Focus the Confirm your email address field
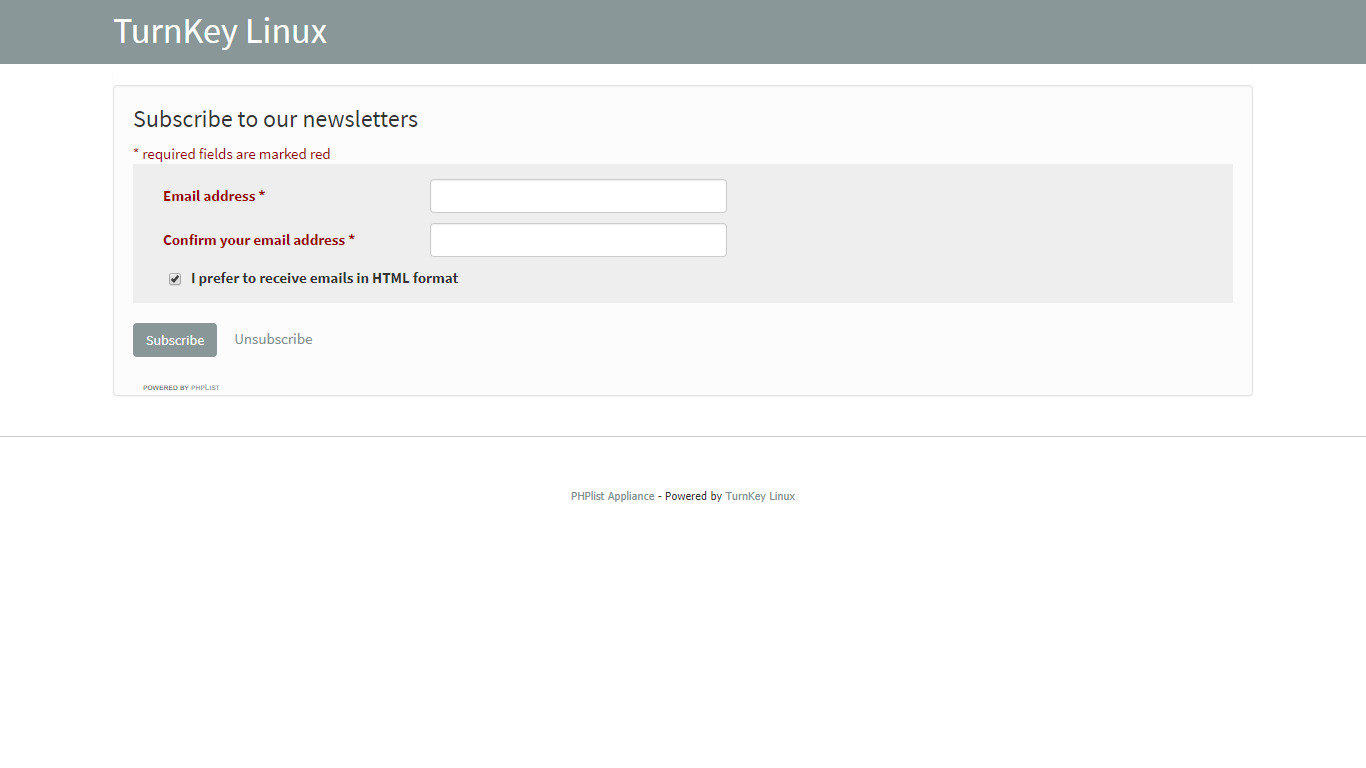Viewport: 1366px width, 768px height. (x=578, y=240)
